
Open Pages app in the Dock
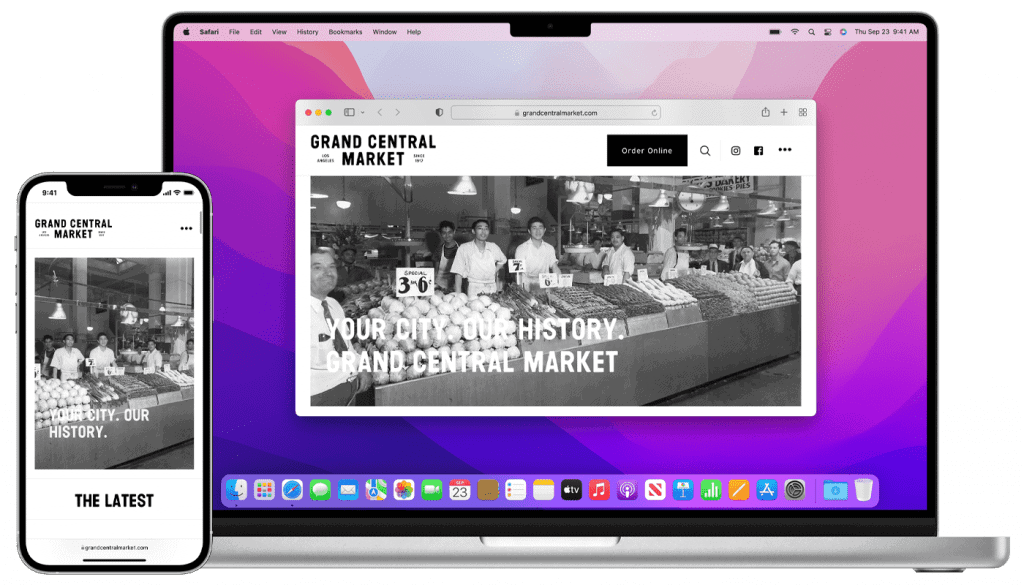[739, 490]
